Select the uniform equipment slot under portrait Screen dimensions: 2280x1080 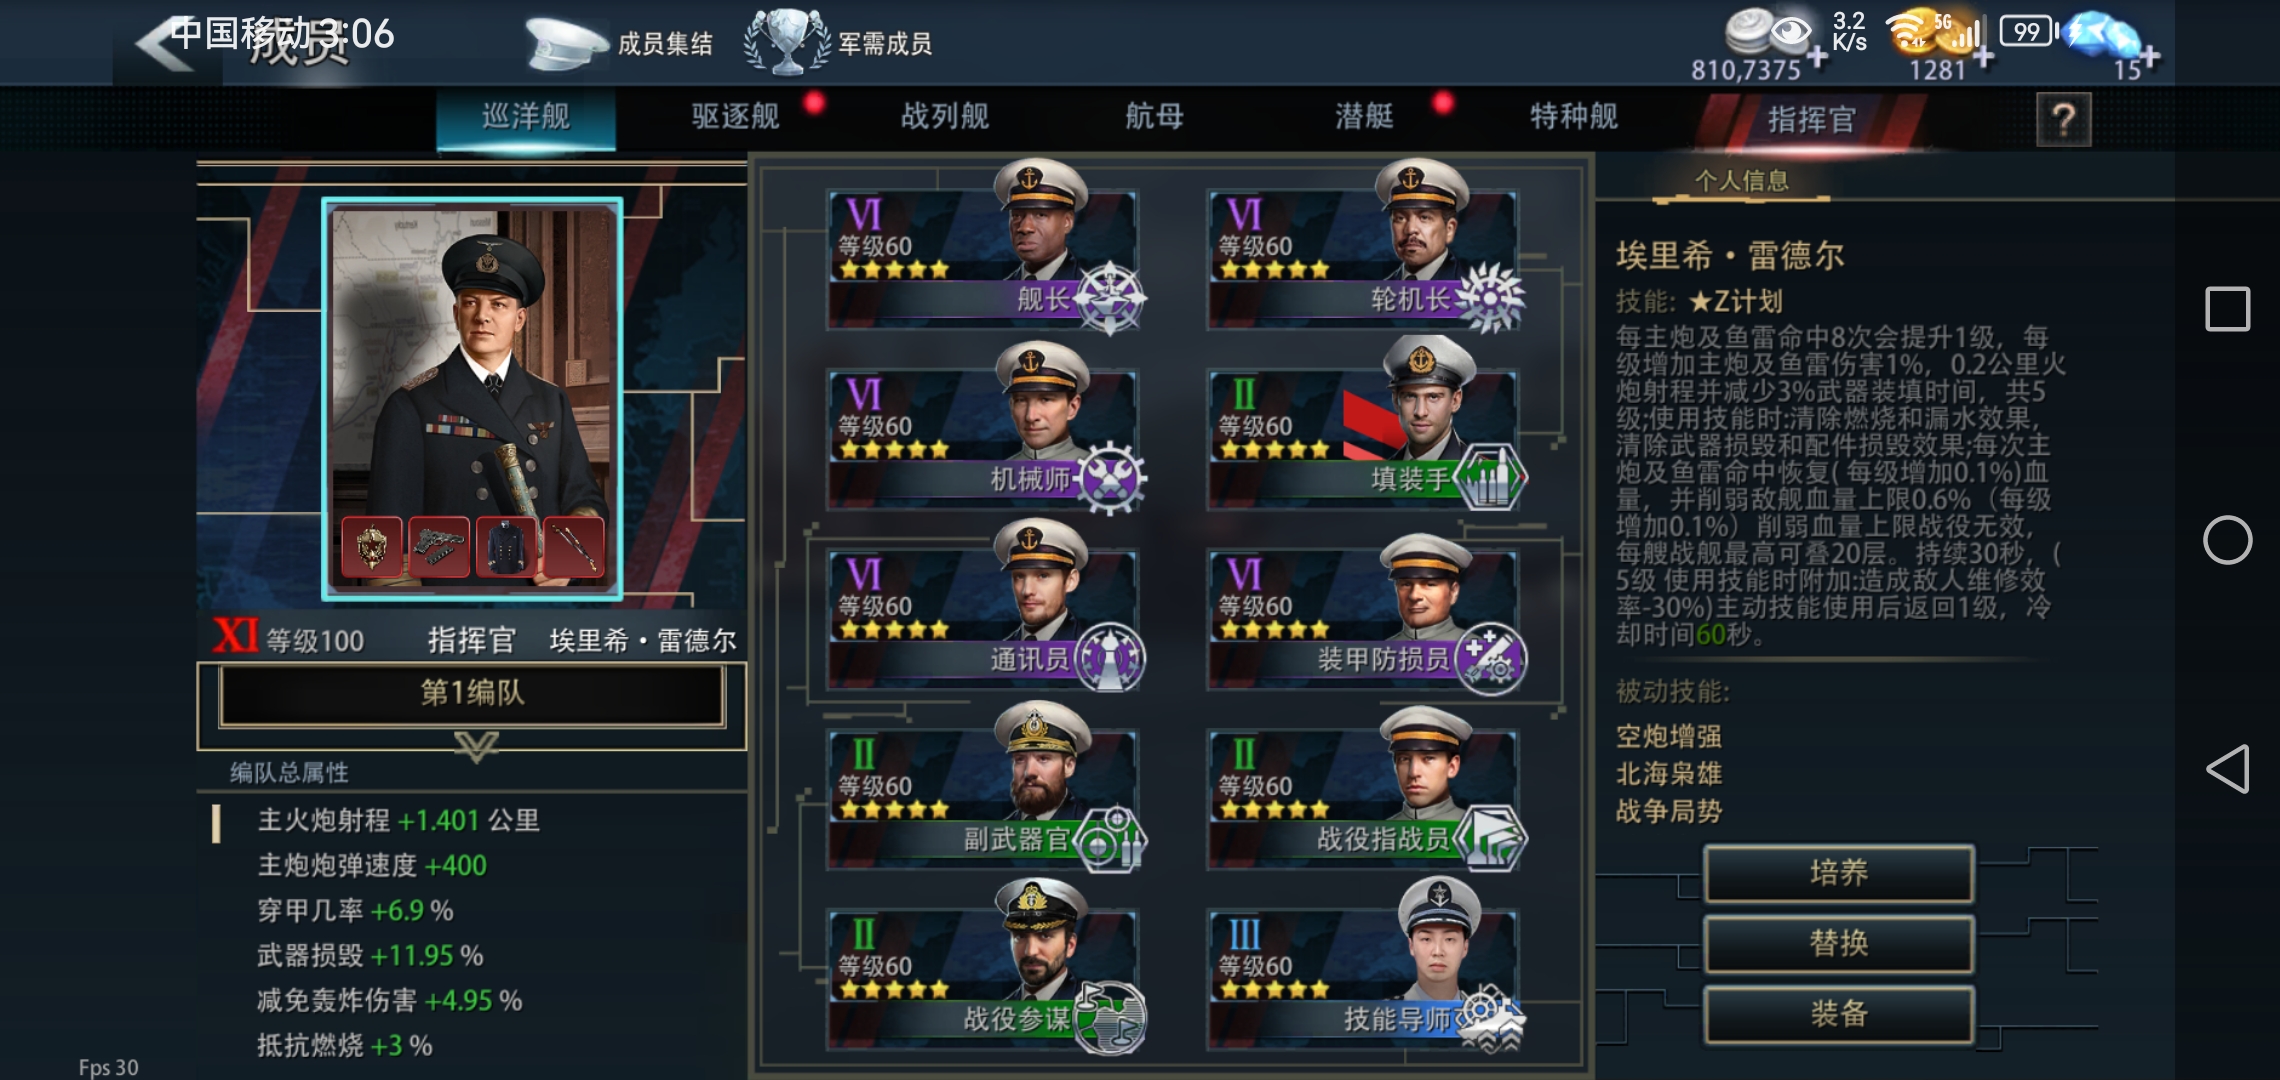click(506, 546)
